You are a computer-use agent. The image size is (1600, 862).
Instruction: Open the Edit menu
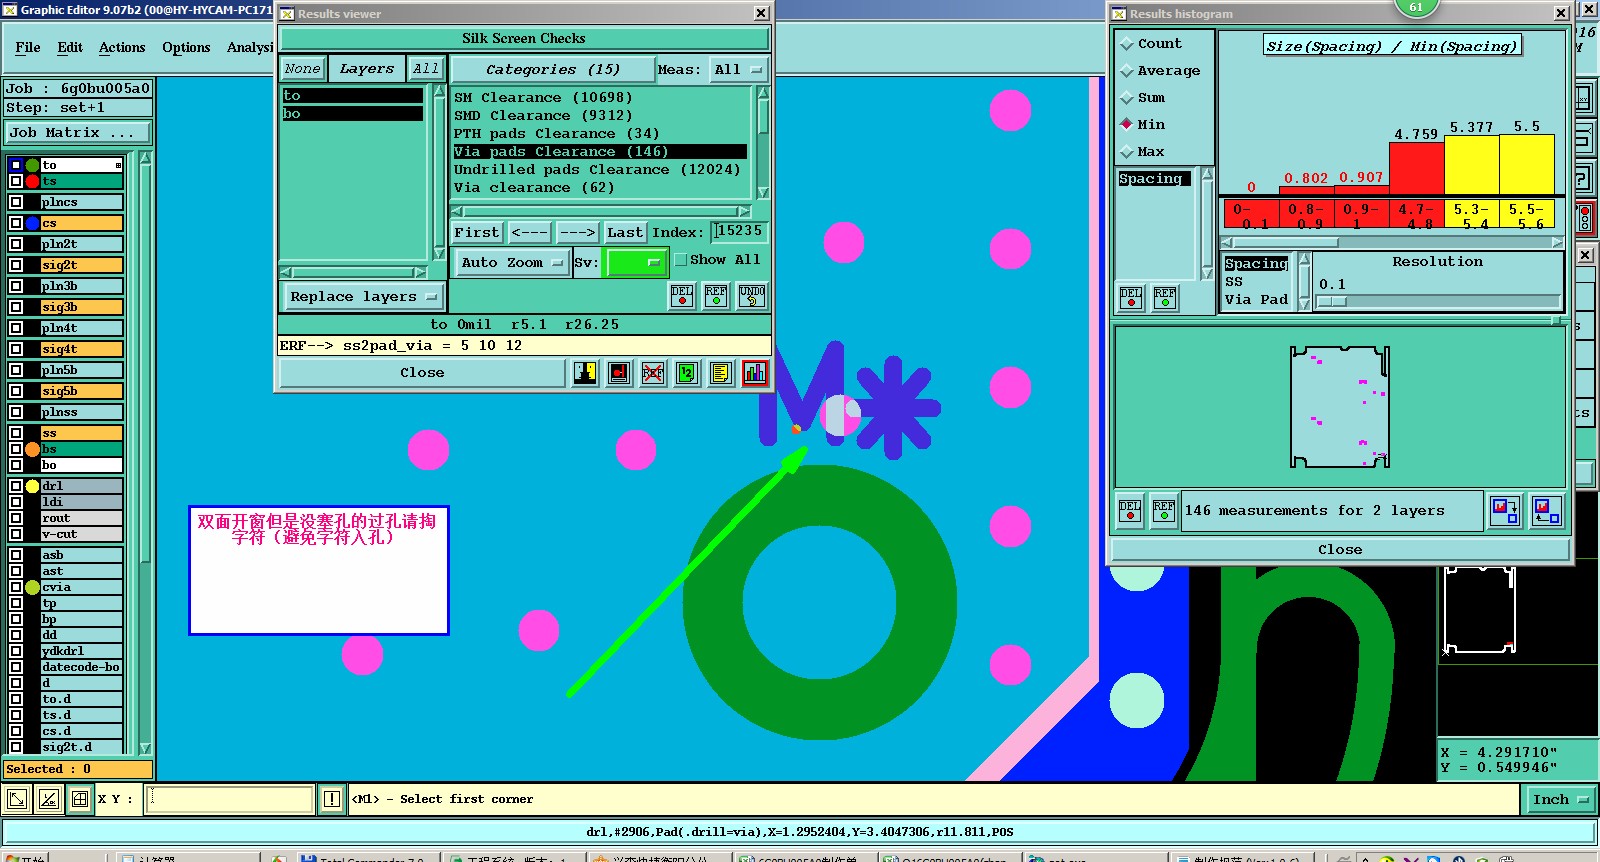[x=70, y=48]
